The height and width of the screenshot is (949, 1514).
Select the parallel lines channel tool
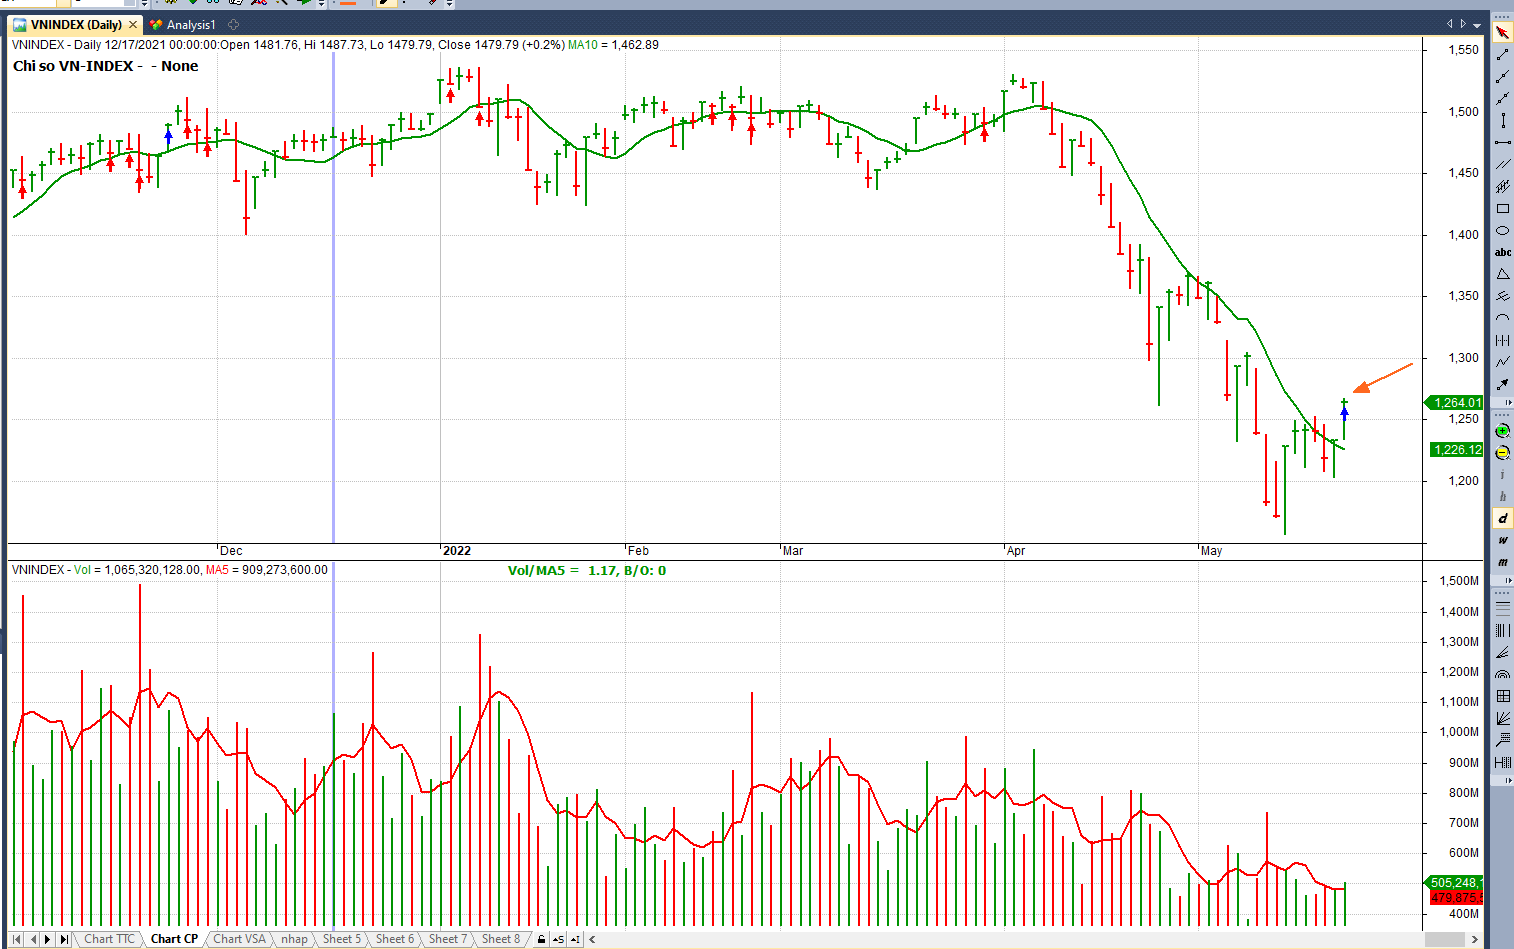click(x=1502, y=165)
